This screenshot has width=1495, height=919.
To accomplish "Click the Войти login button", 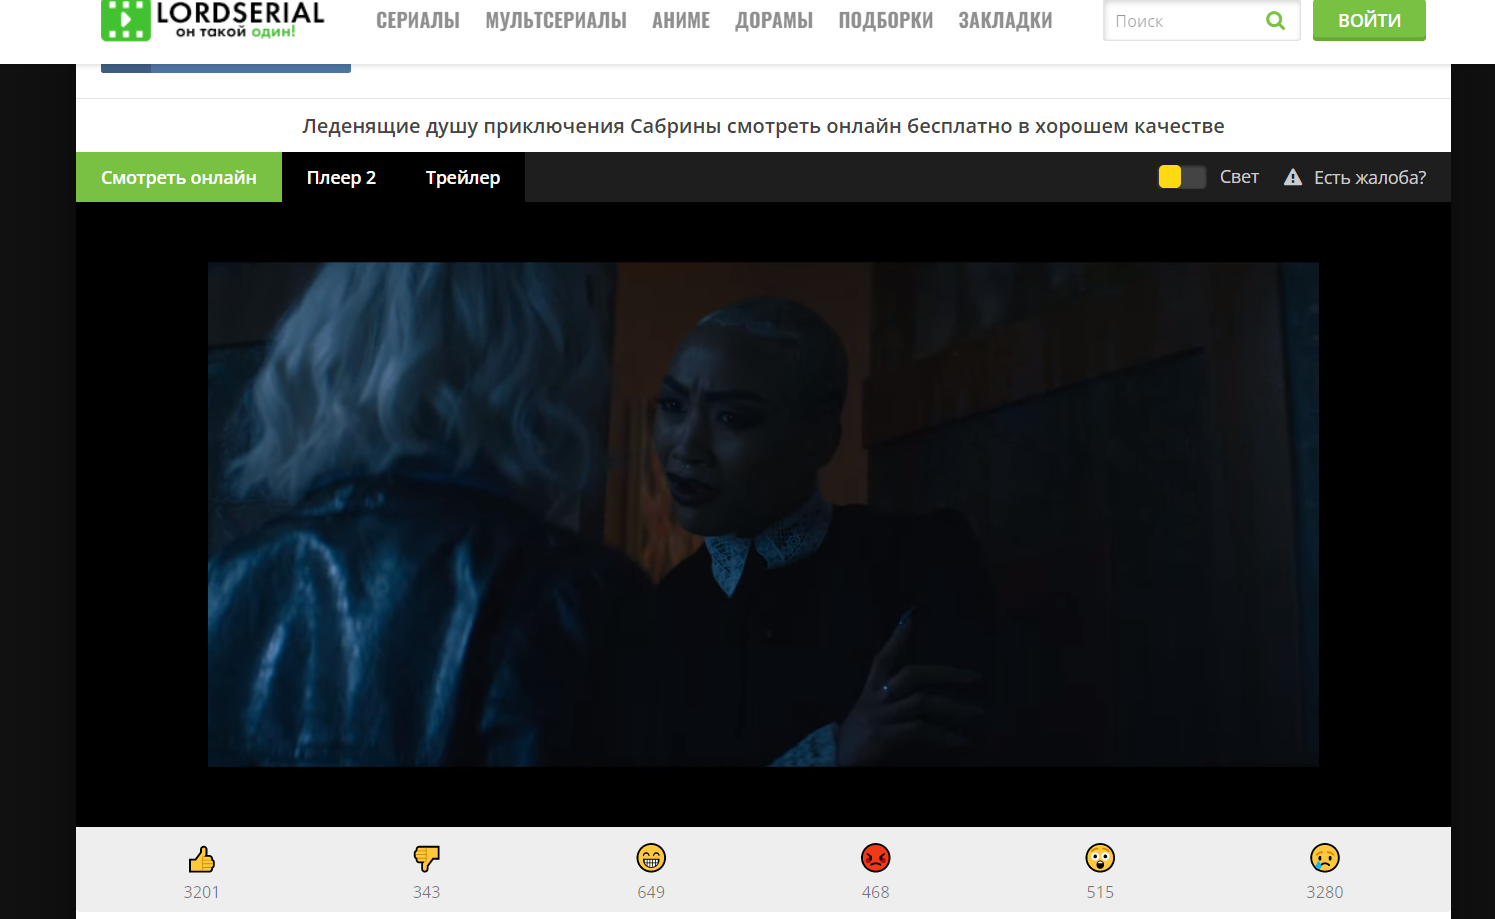I will point(1369,20).
